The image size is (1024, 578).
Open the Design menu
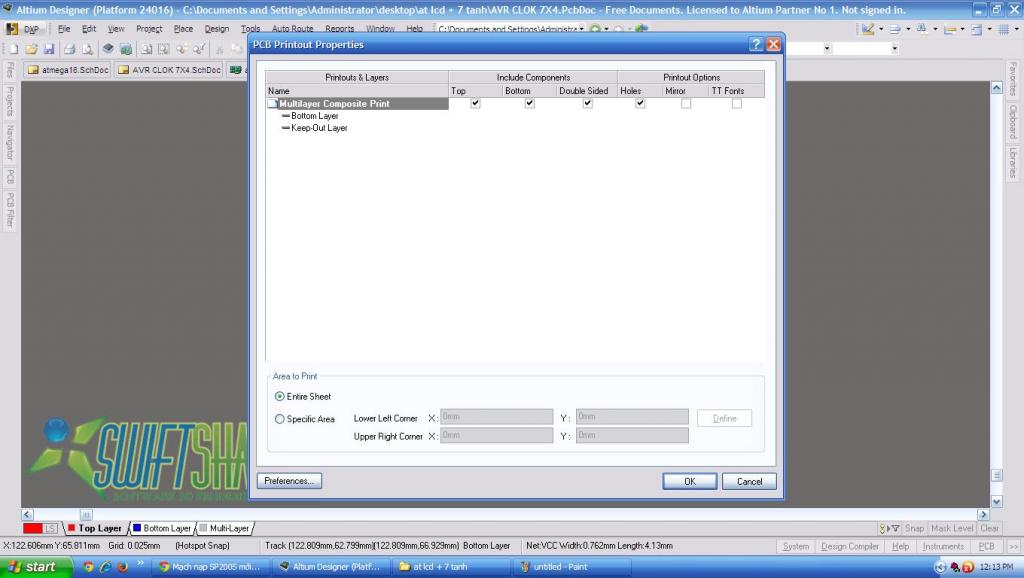(217, 29)
